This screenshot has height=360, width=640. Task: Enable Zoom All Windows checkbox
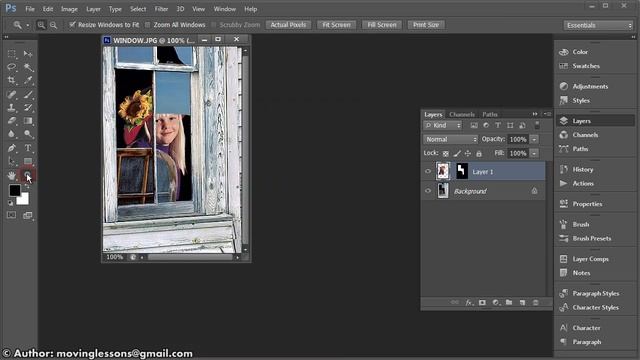click(x=148, y=25)
